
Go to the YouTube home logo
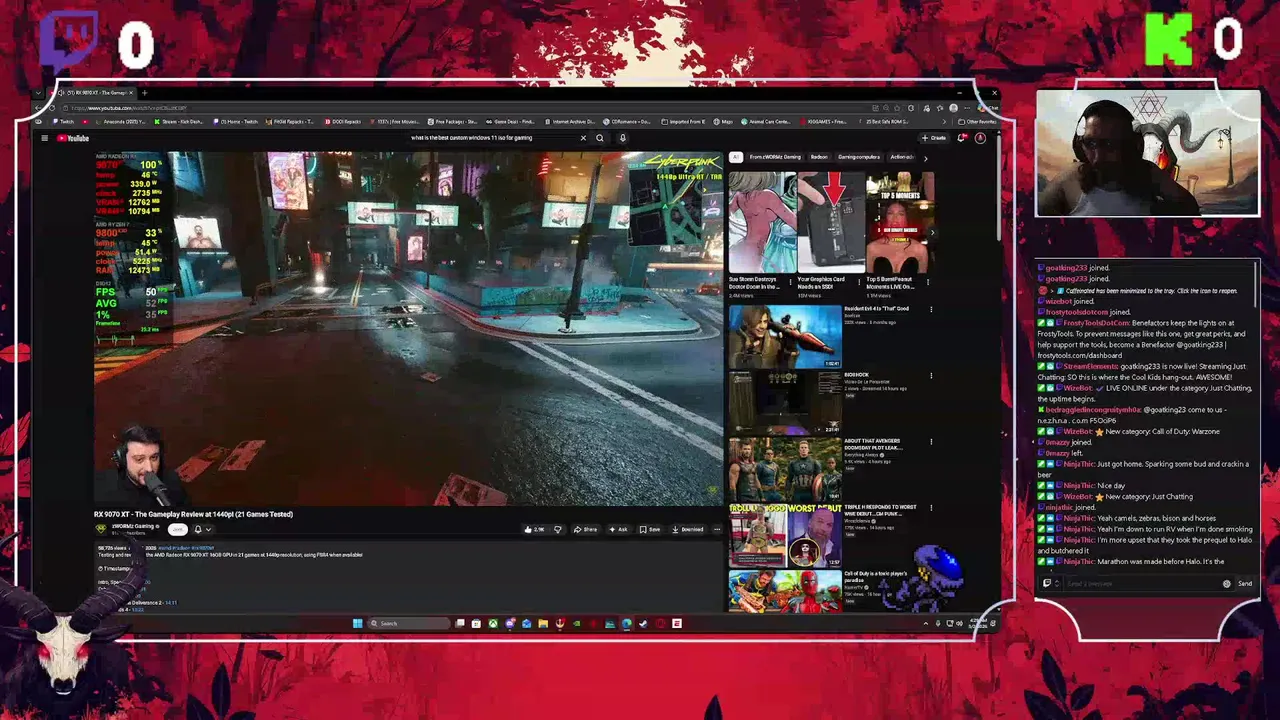click(x=73, y=138)
